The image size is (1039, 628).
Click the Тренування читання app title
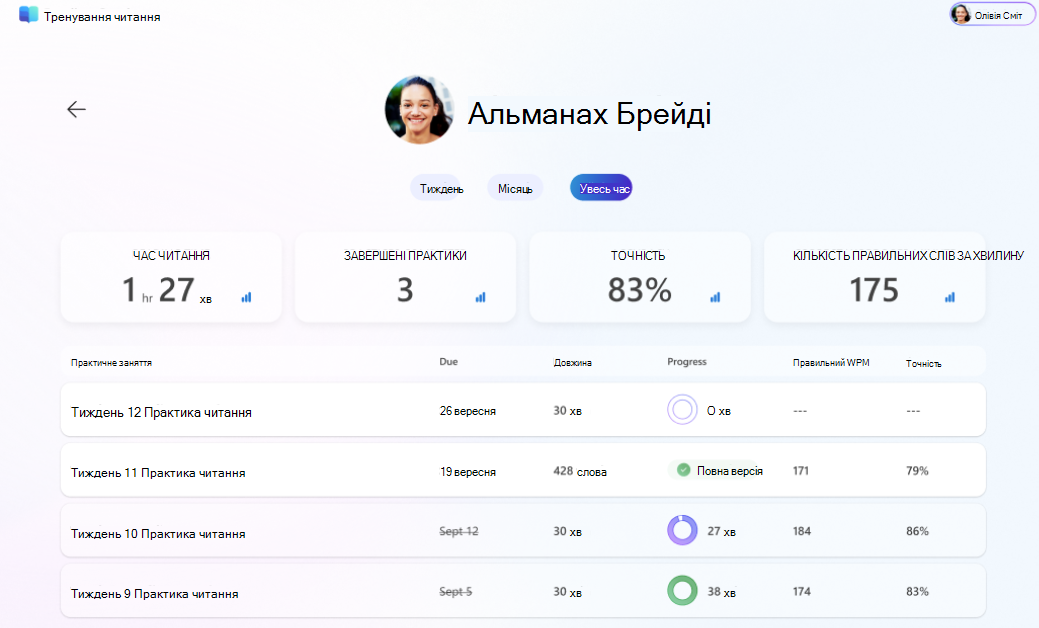pos(102,17)
